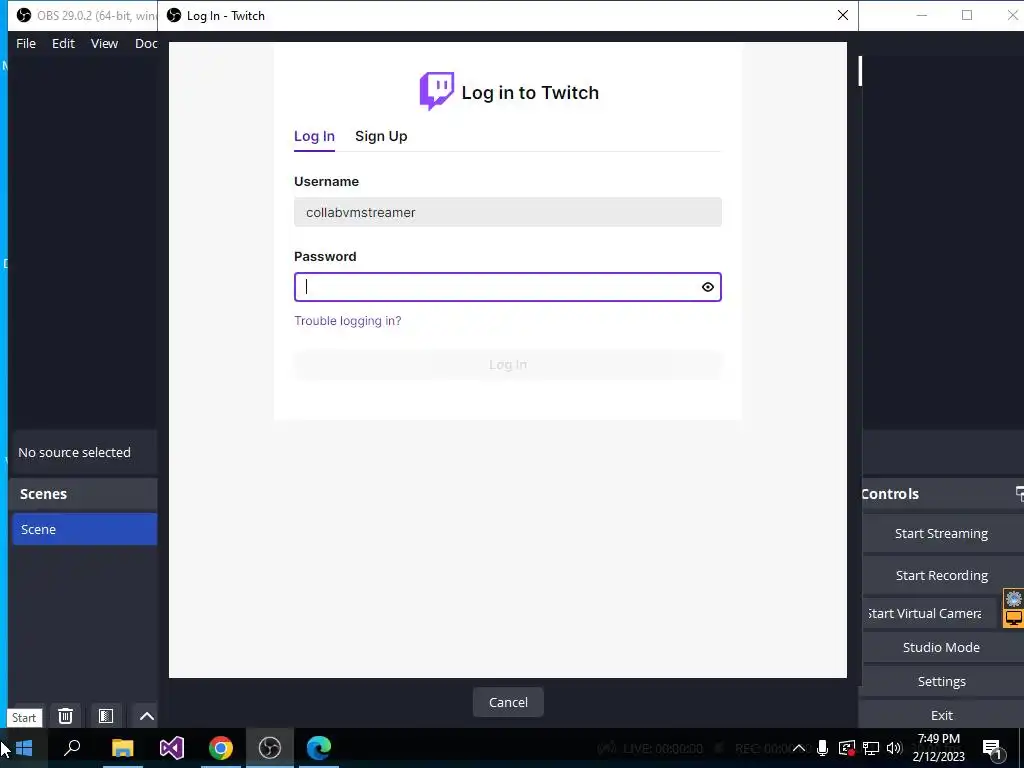Open the View menu in OBS

104,43
